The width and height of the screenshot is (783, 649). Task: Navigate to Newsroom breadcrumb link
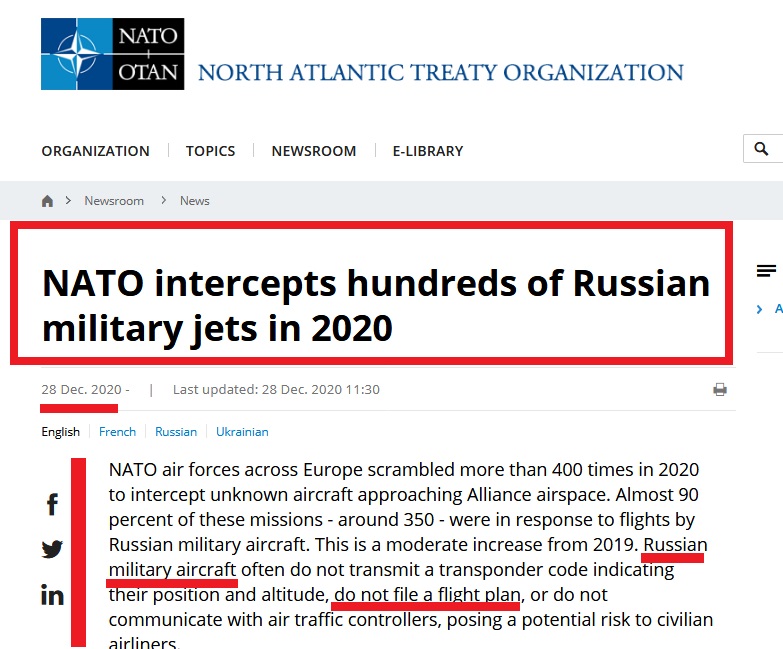[x=114, y=201]
